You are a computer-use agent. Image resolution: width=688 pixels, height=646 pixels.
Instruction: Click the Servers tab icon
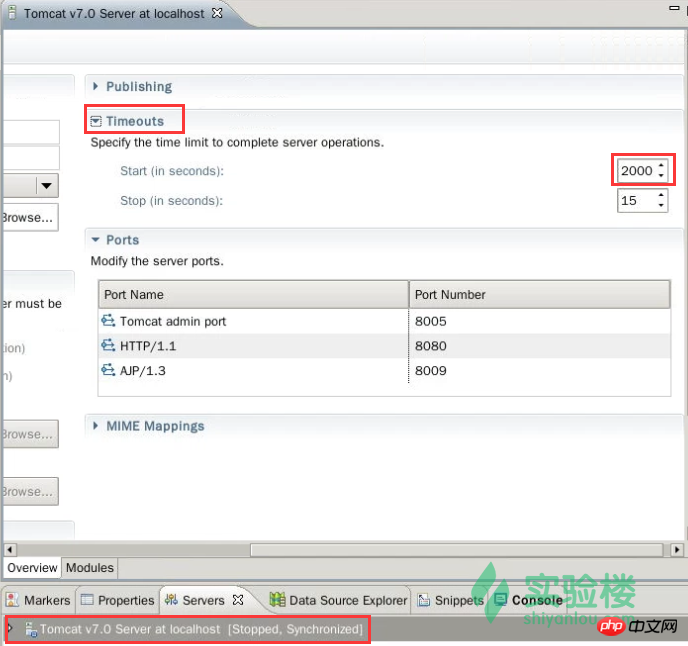pos(171,599)
